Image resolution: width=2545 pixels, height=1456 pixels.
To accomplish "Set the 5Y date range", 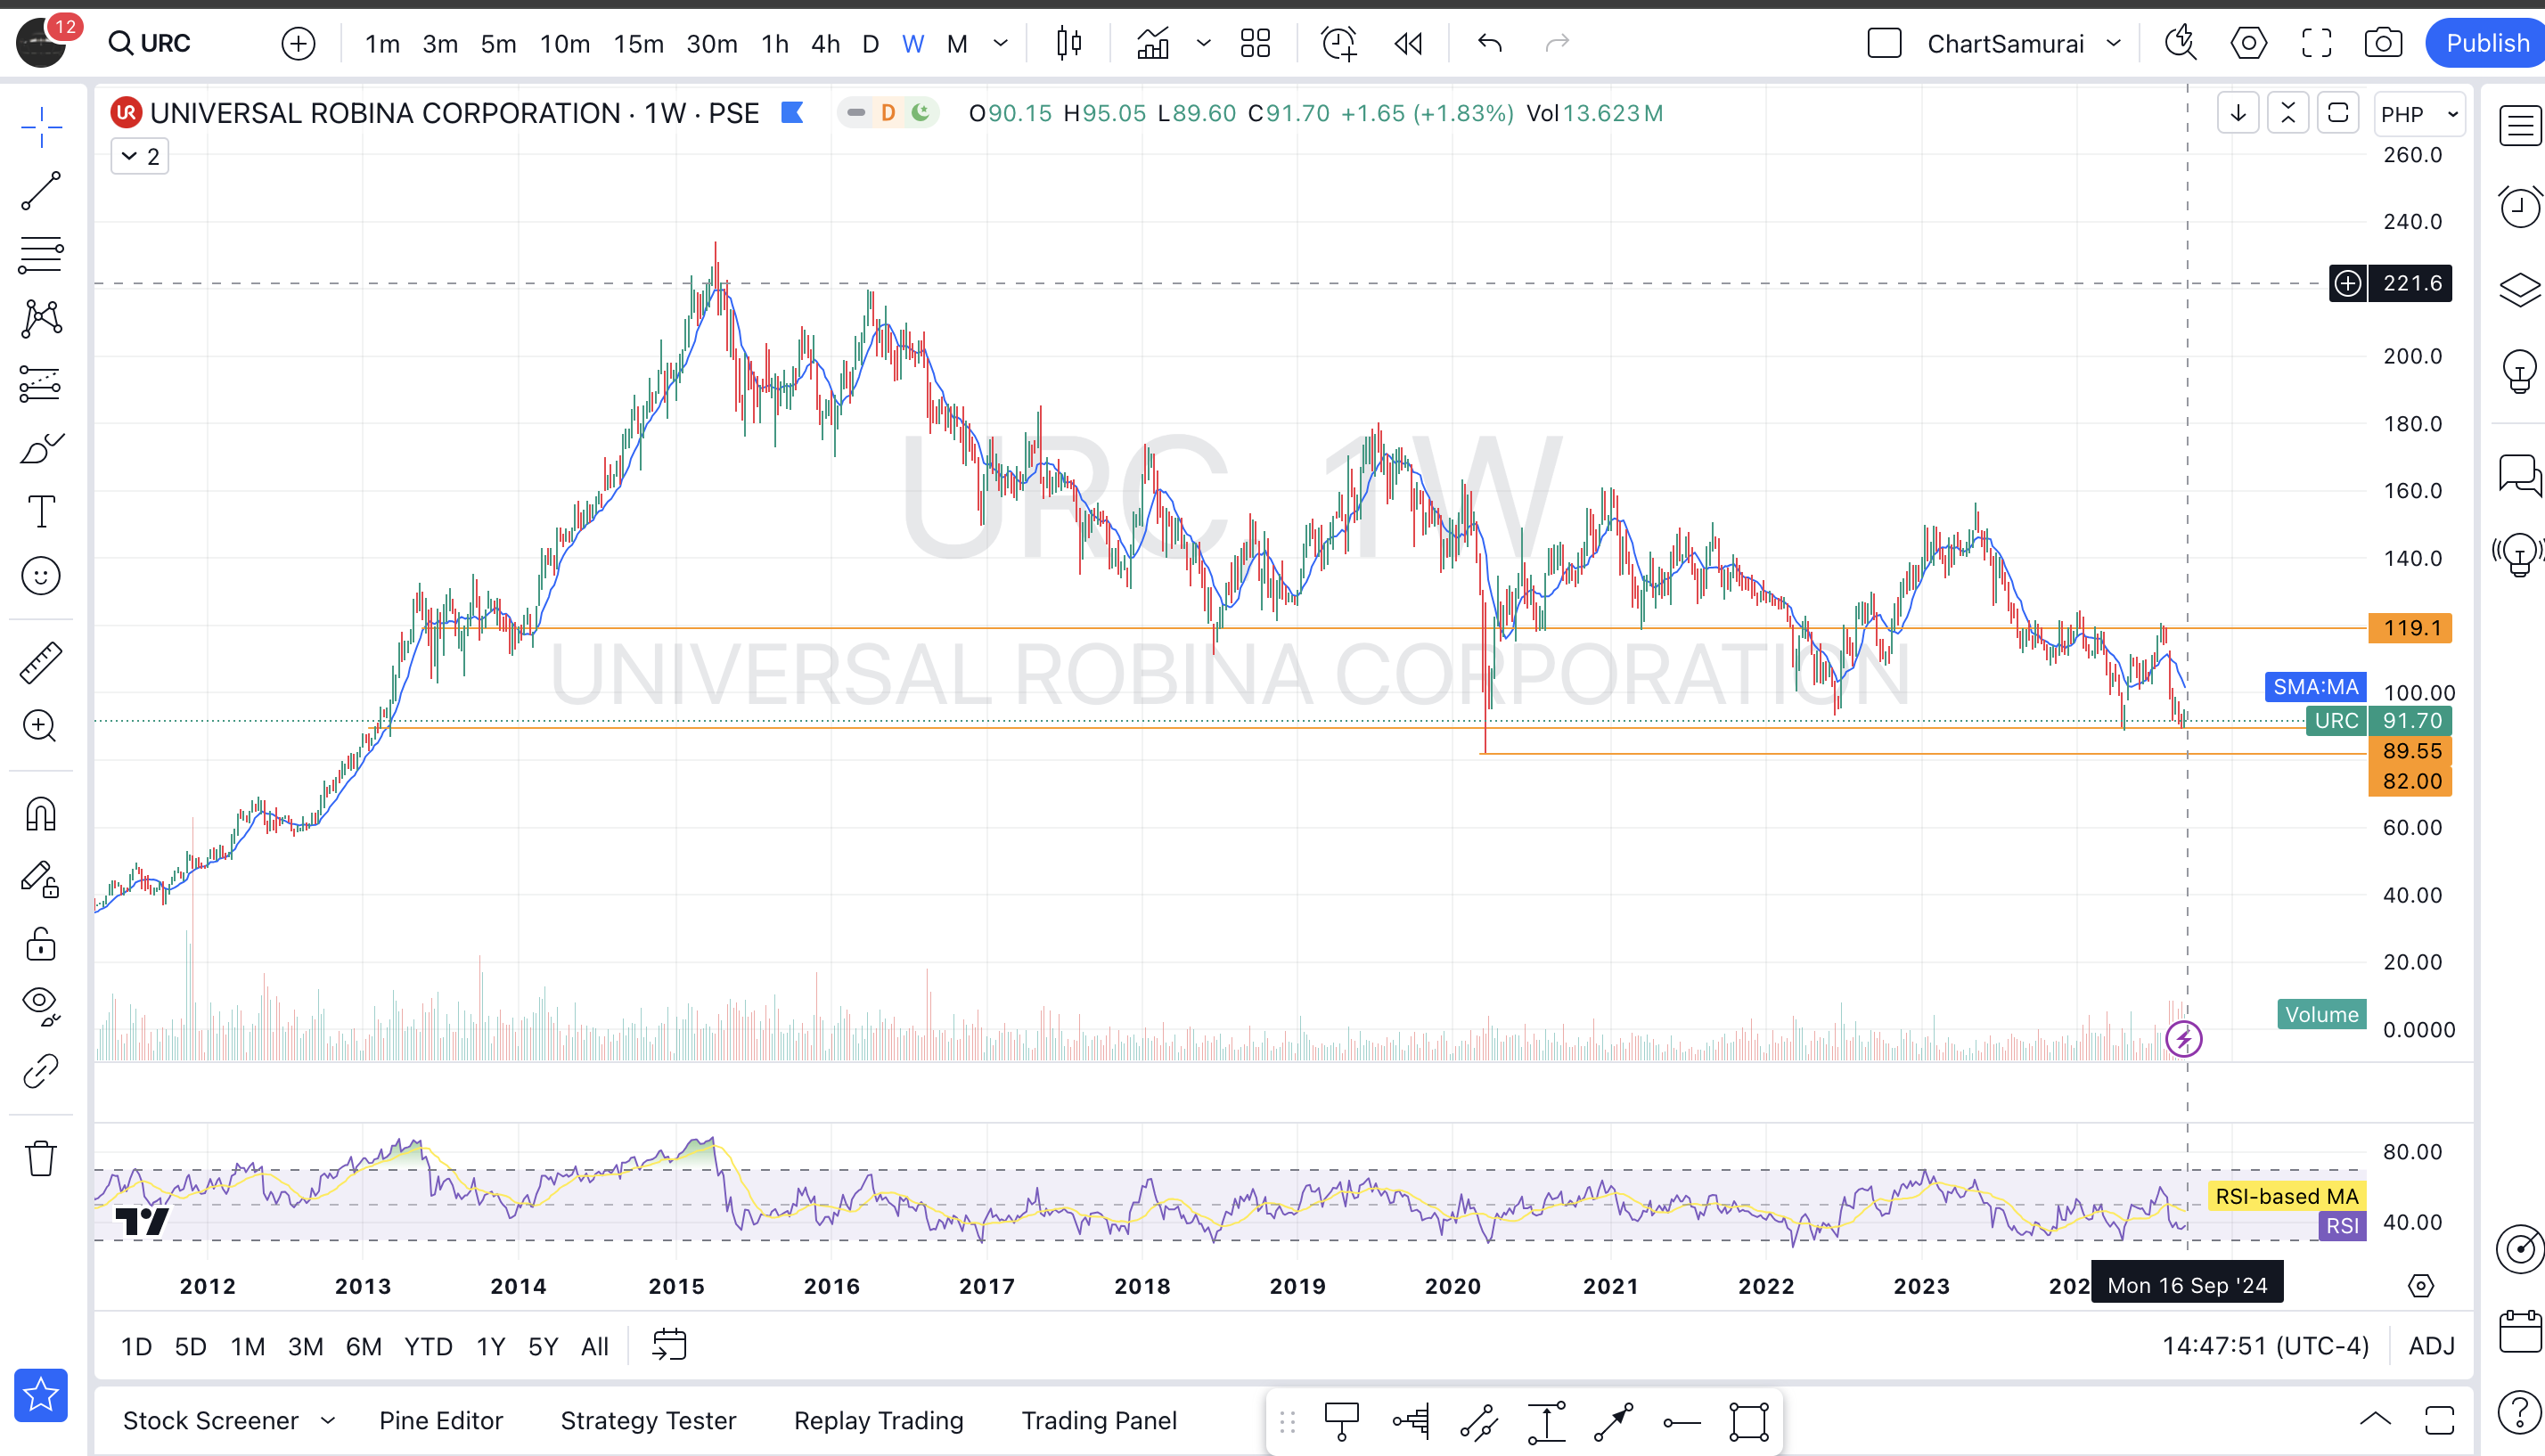I will tap(543, 1347).
